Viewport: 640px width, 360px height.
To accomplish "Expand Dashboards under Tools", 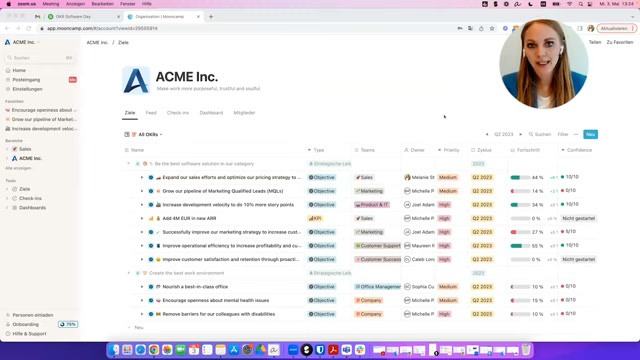I will [7, 208].
